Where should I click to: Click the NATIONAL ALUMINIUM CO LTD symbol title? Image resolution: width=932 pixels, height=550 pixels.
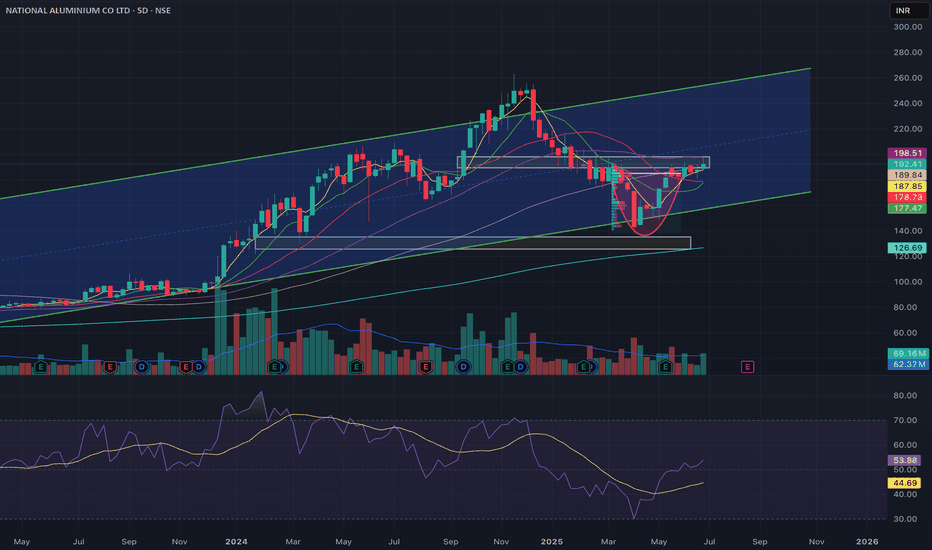click(x=88, y=10)
